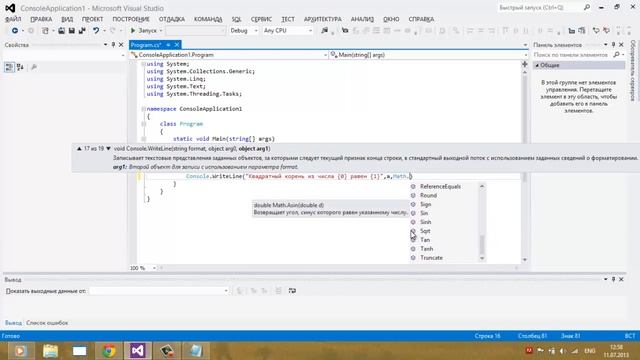
Task: Open the ПРОЕКТ menu
Action: [x=92, y=19]
